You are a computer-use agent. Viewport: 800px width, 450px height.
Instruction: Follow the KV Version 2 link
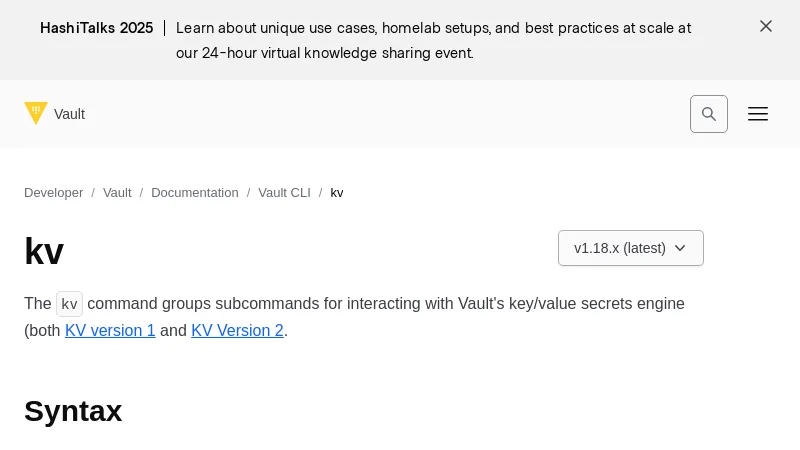(x=237, y=331)
